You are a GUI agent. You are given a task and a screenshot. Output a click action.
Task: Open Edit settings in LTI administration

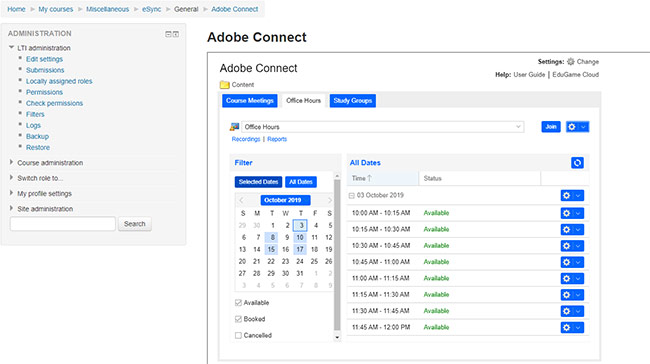pyautogui.click(x=44, y=59)
